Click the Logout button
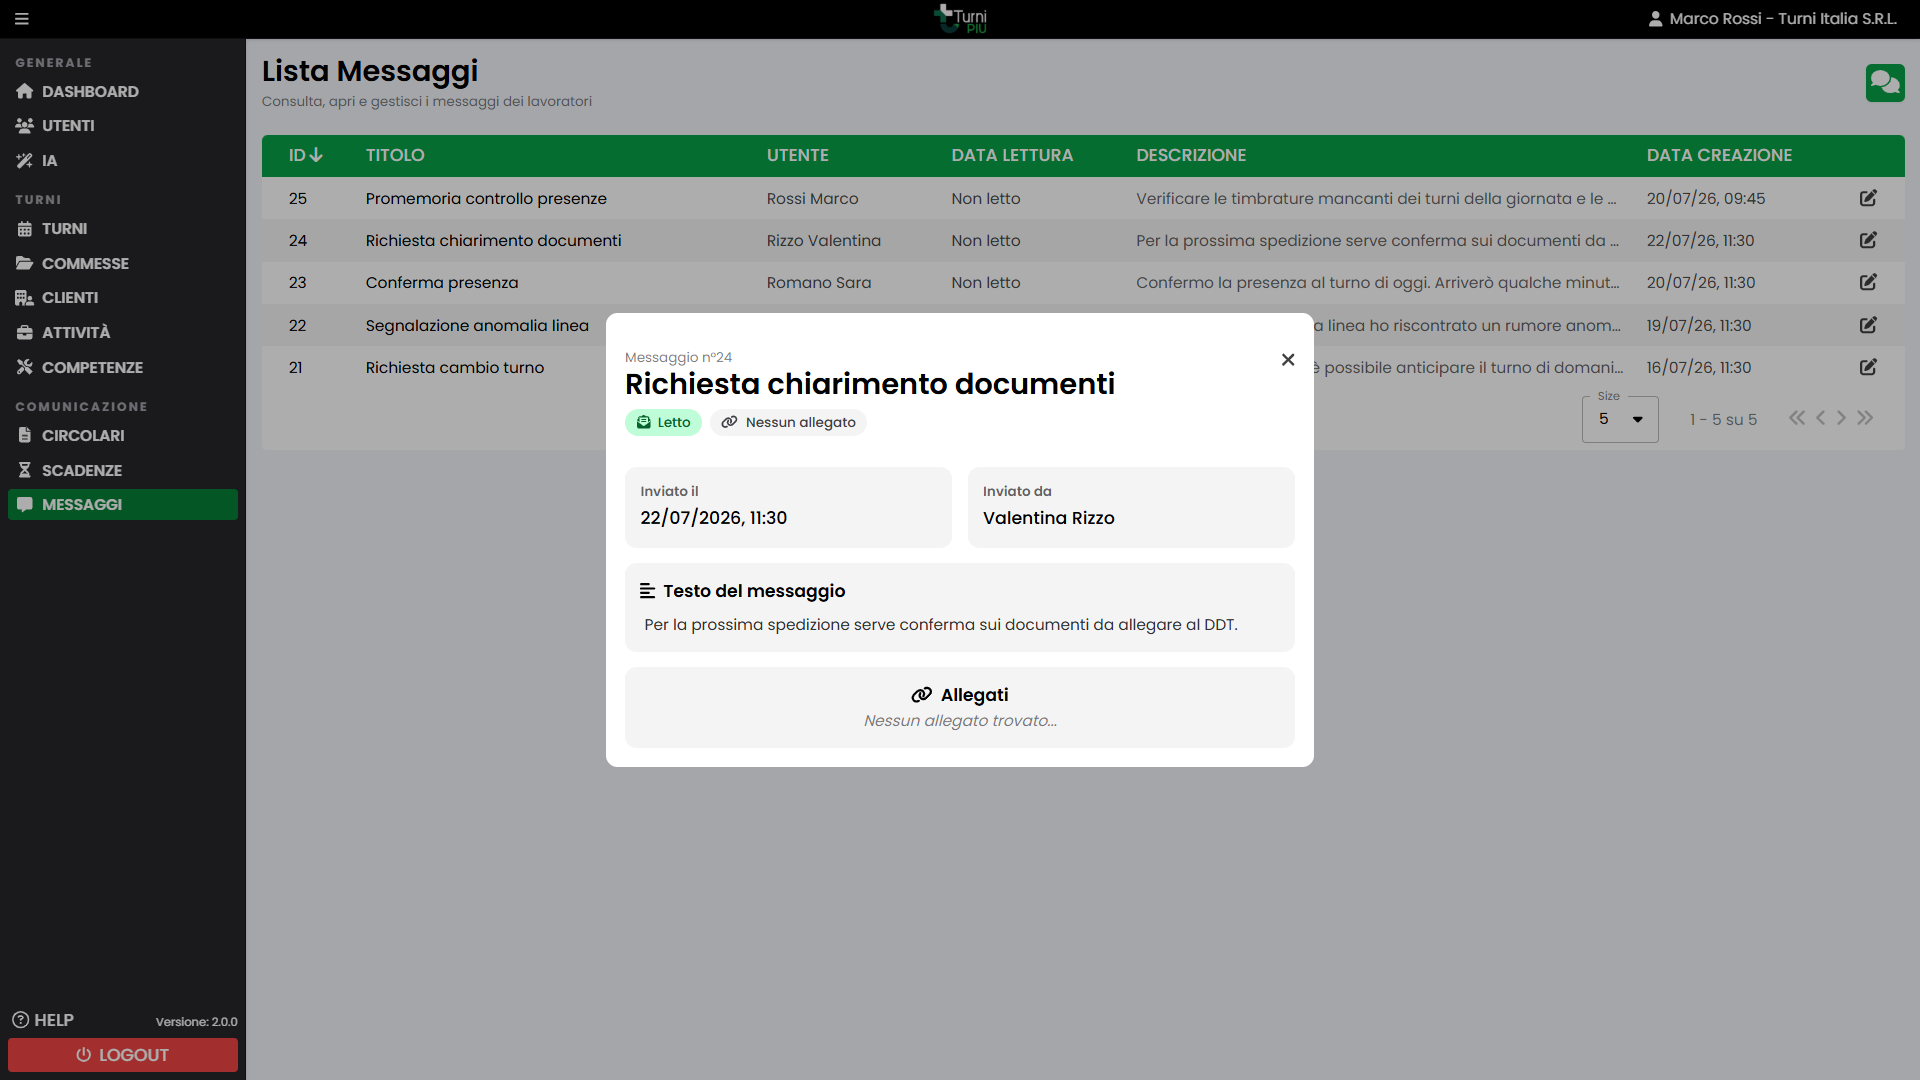The height and width of the screenshot is (1080, 1920). click(123, 1055)
